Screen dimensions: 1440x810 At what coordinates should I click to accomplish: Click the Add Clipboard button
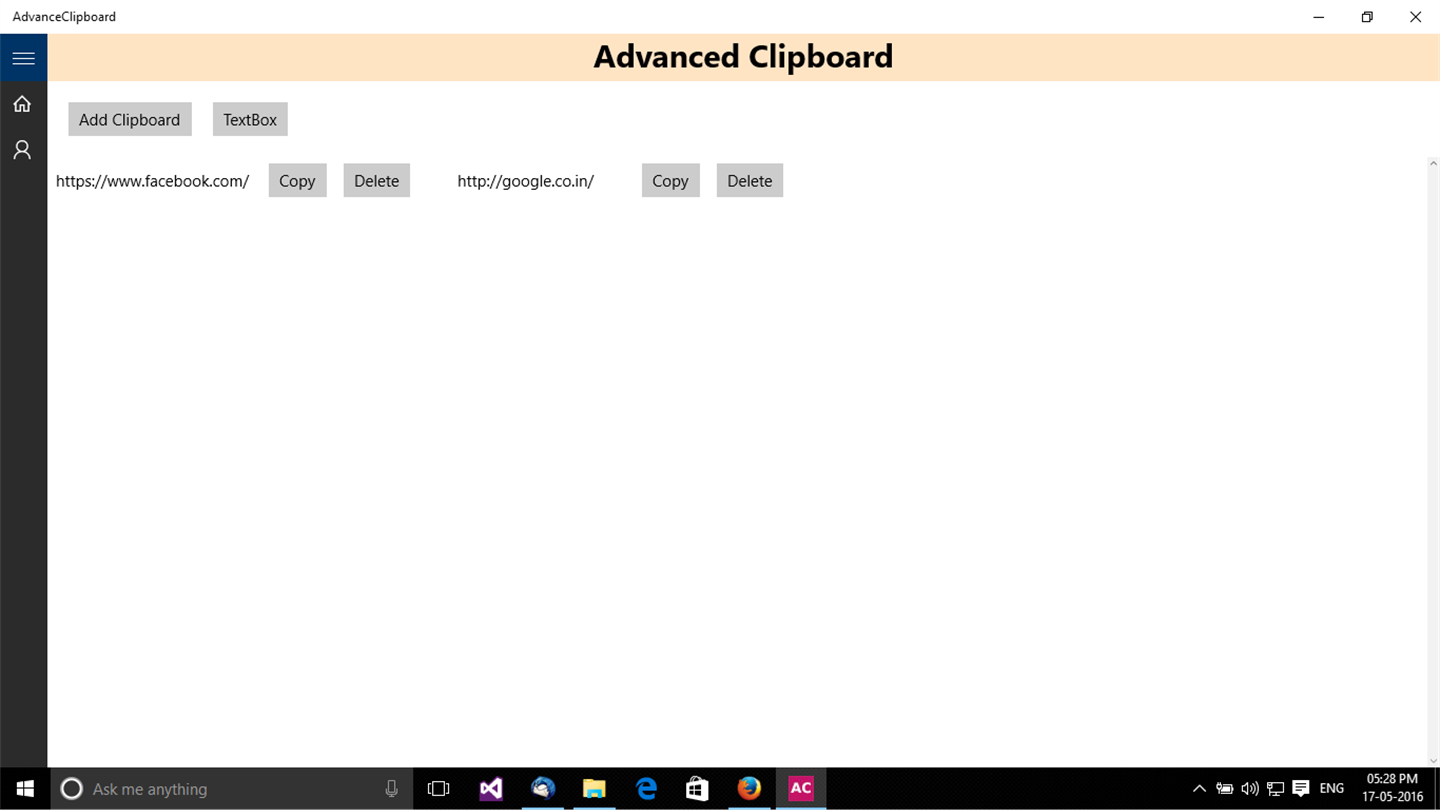(x=130, y=119)
